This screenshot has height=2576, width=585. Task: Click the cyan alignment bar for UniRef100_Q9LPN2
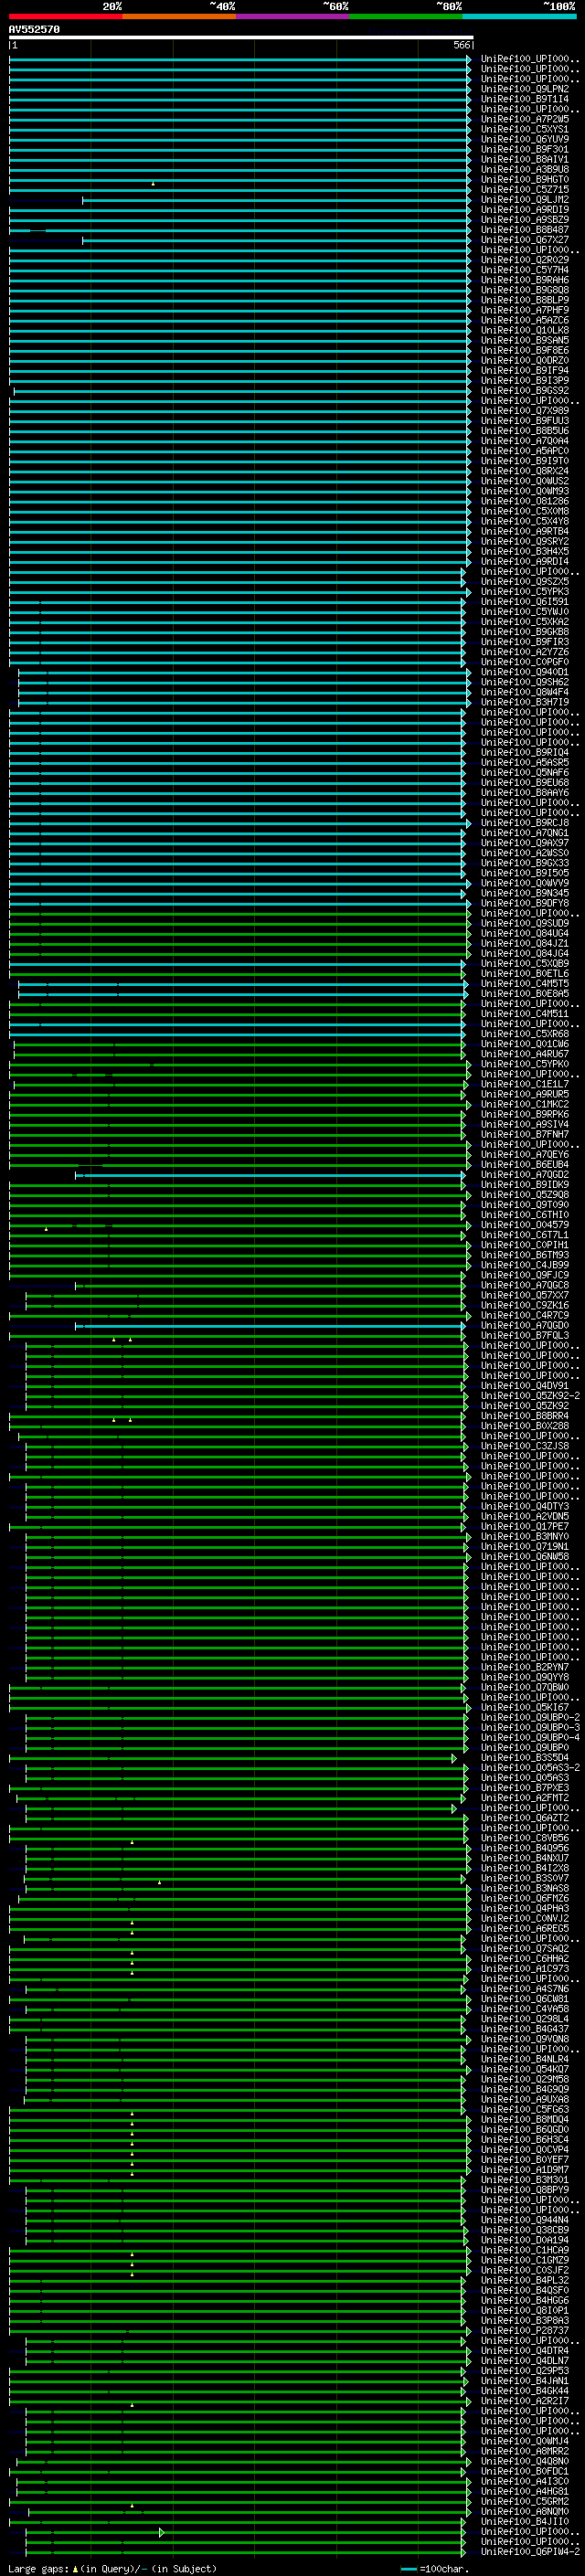[240, 89]
